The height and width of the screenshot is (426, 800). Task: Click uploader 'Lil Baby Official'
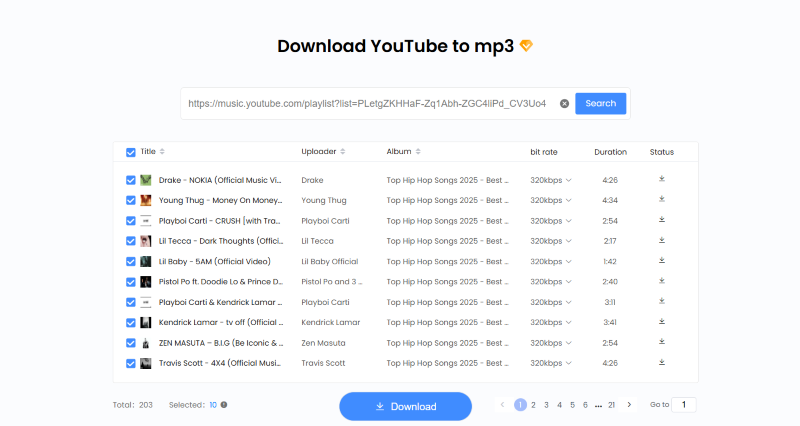click(x=330, y=261)
